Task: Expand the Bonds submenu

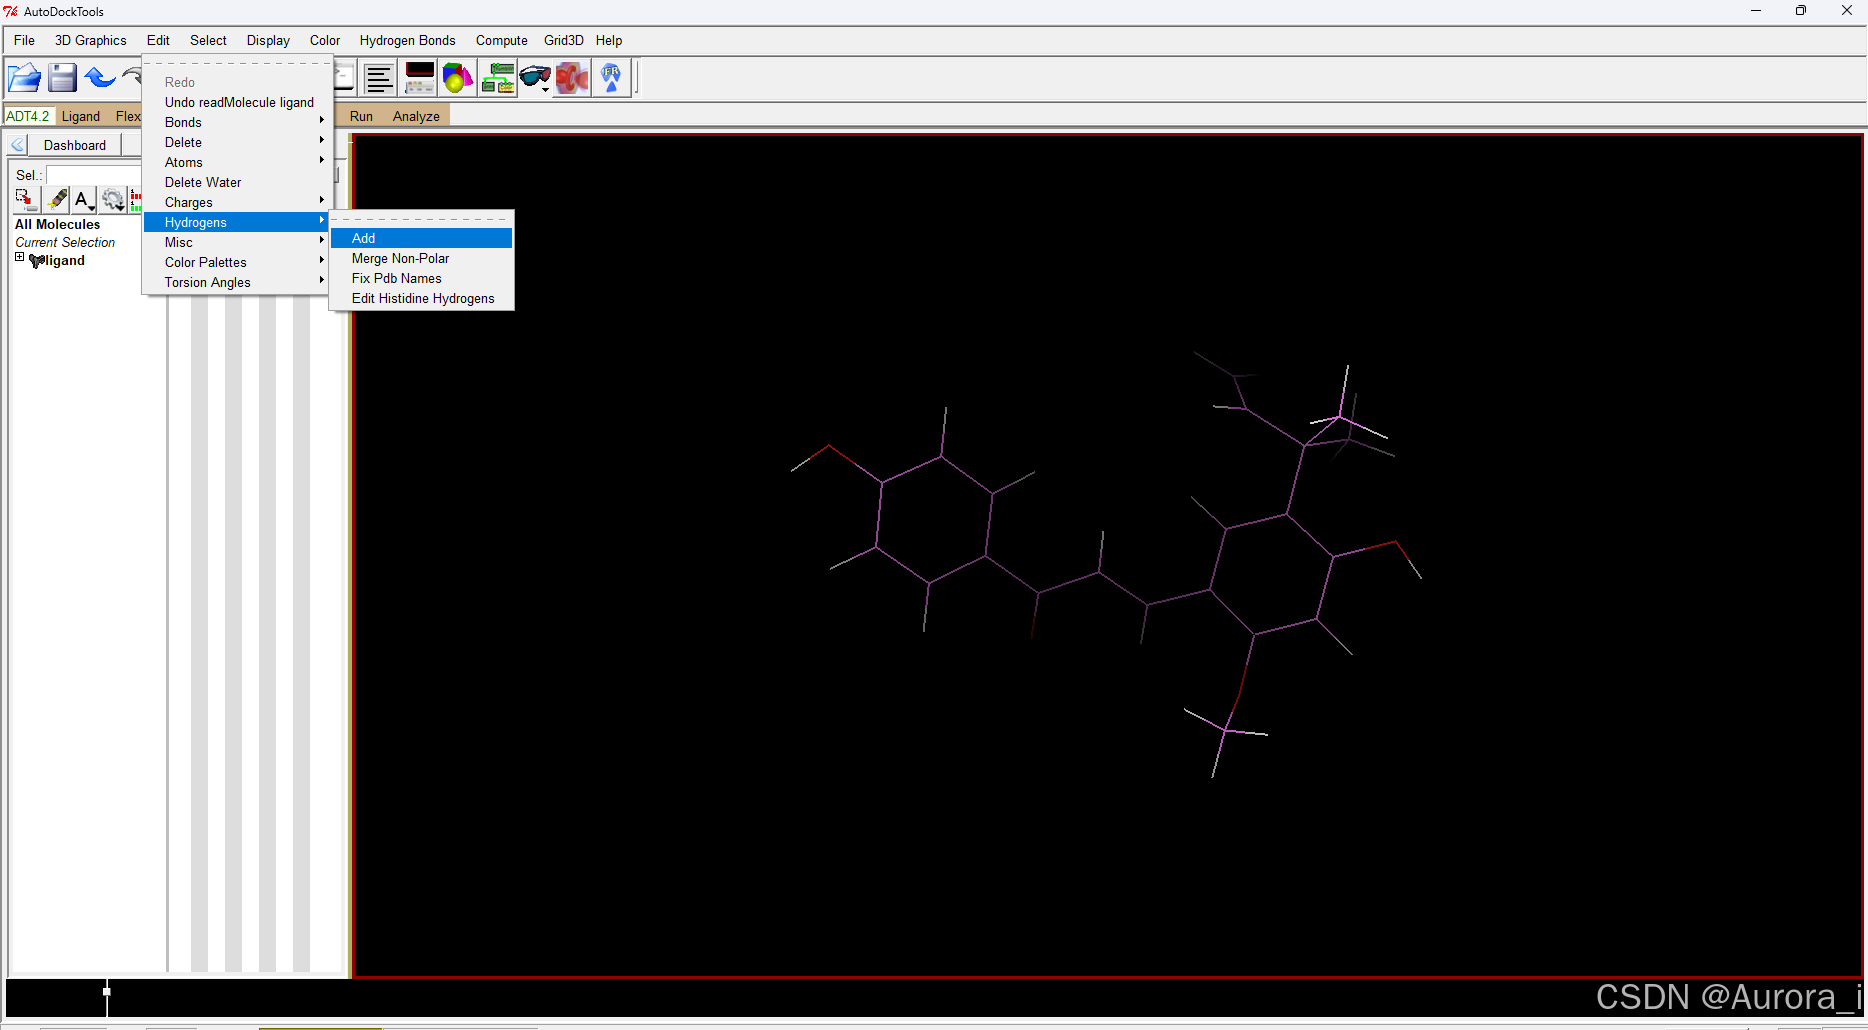Action: 237,122
